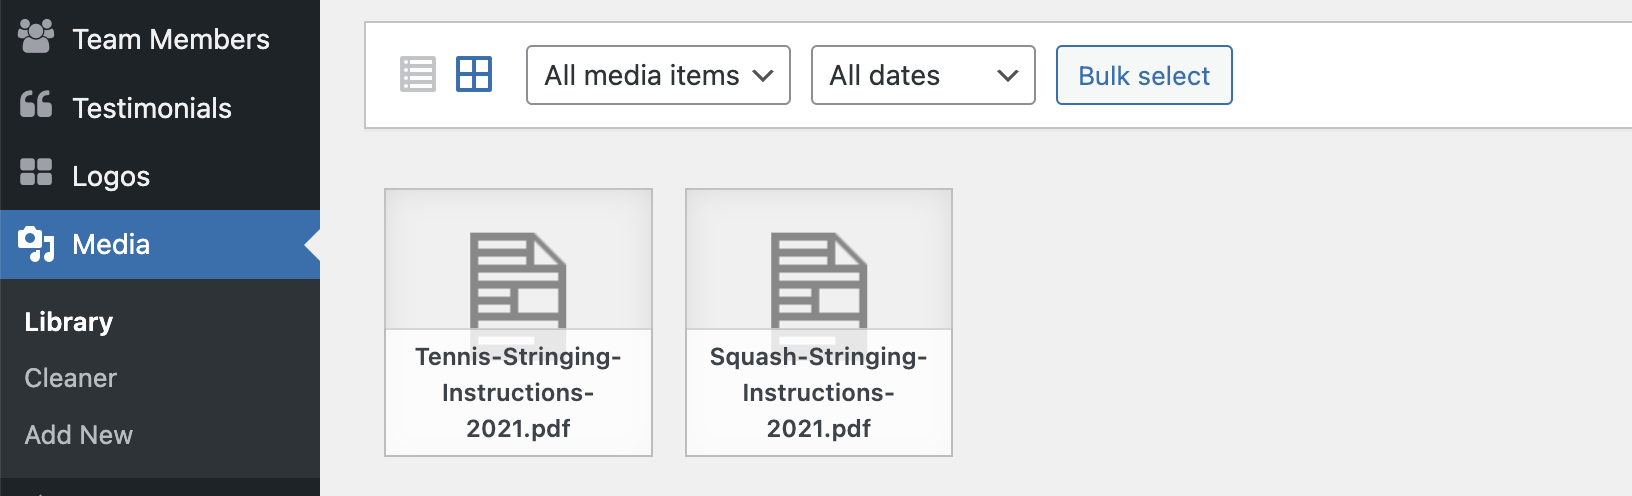Screen dimensions: 1632x496
Task: Open the Testimonials menu item
Action: click(x=152, y=108)
